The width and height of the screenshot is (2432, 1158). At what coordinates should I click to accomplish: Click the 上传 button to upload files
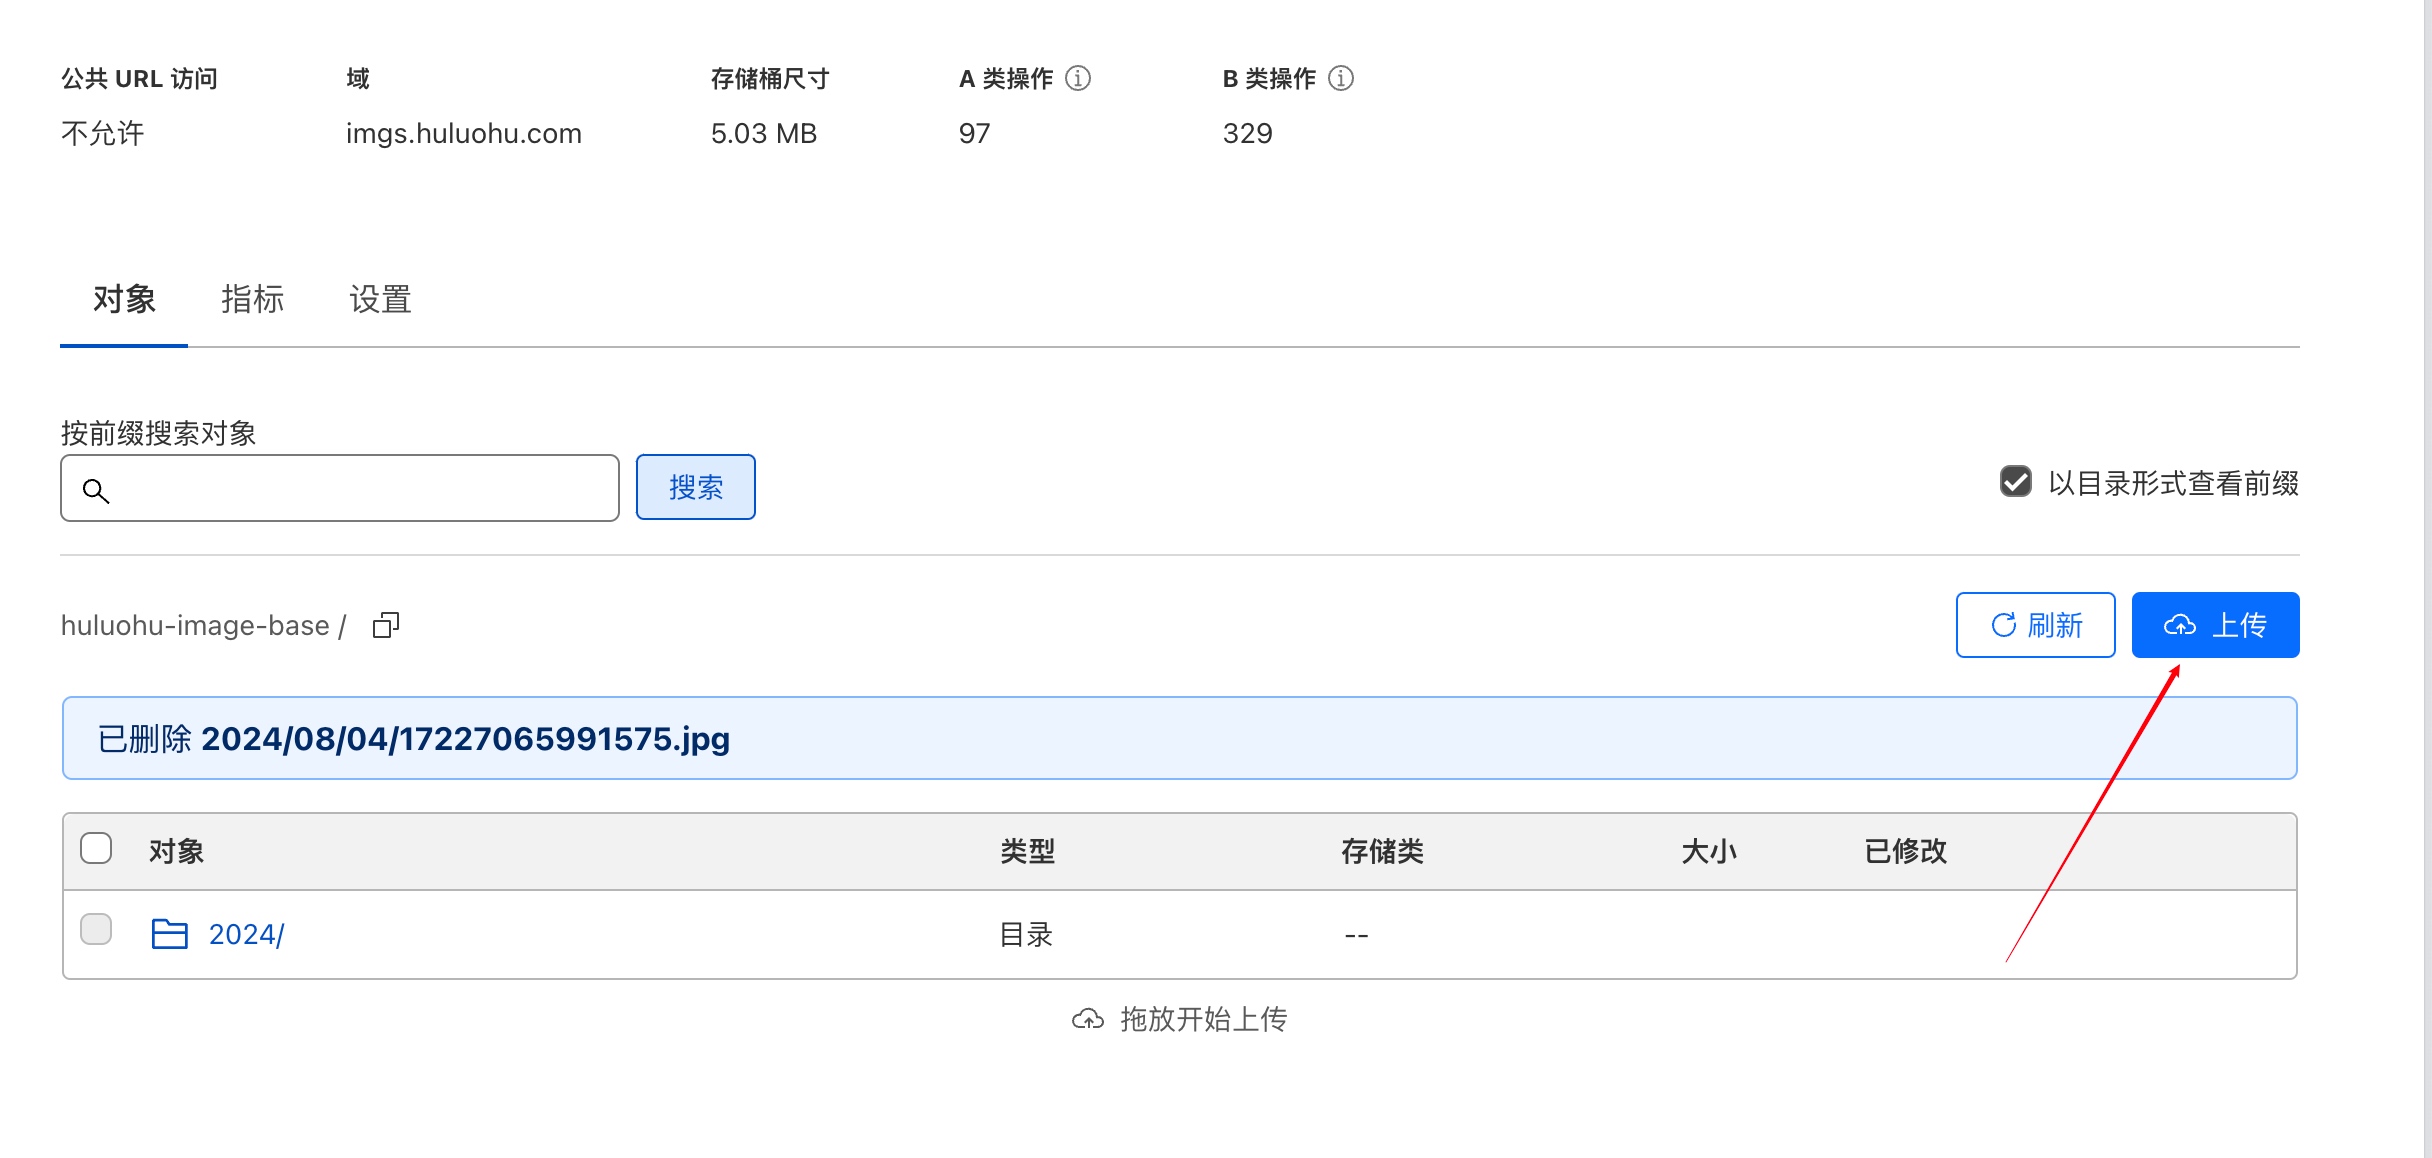tap(2215, 624)
